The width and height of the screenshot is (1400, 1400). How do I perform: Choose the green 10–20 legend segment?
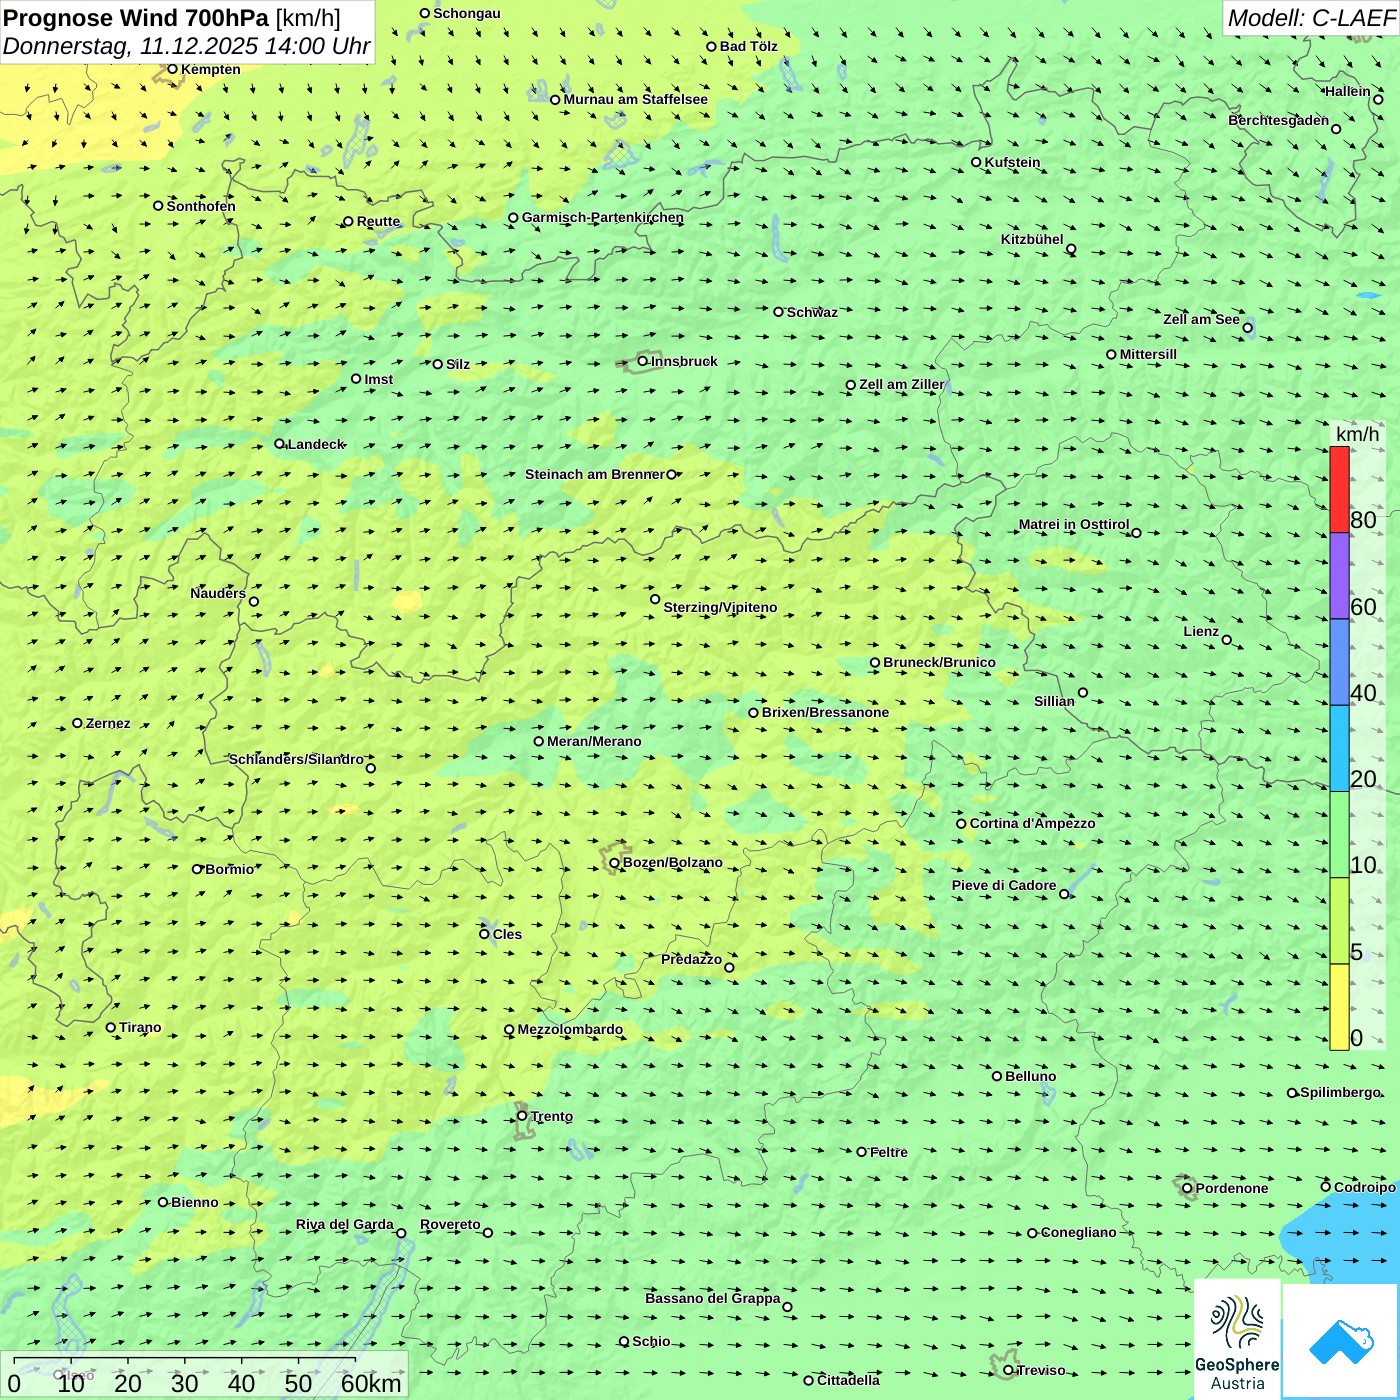pyautogui.click(x=1339, y=835)
